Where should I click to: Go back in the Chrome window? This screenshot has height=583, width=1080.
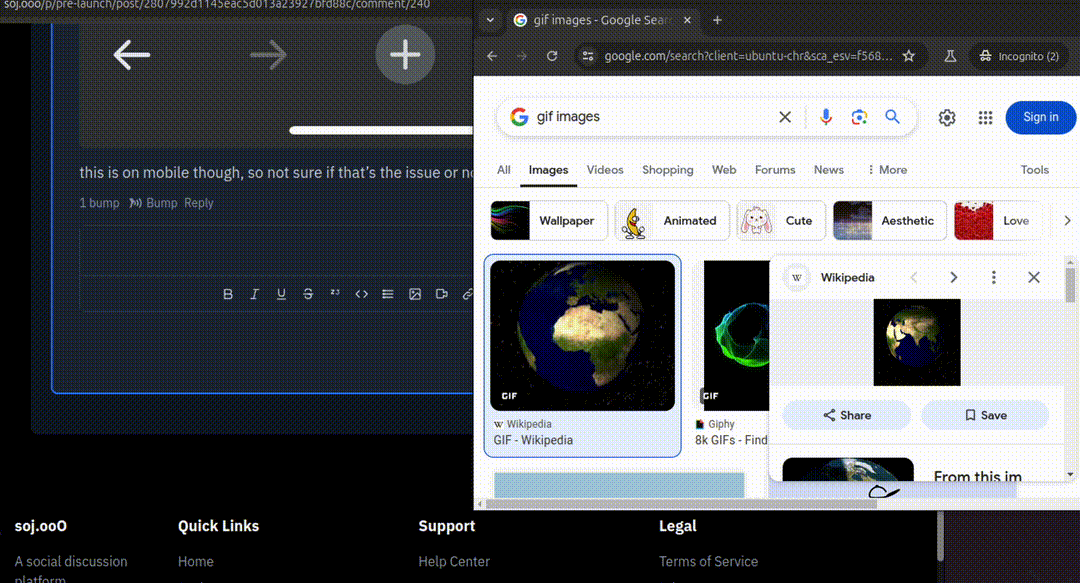pyautogui.click(x=492, y=56)
